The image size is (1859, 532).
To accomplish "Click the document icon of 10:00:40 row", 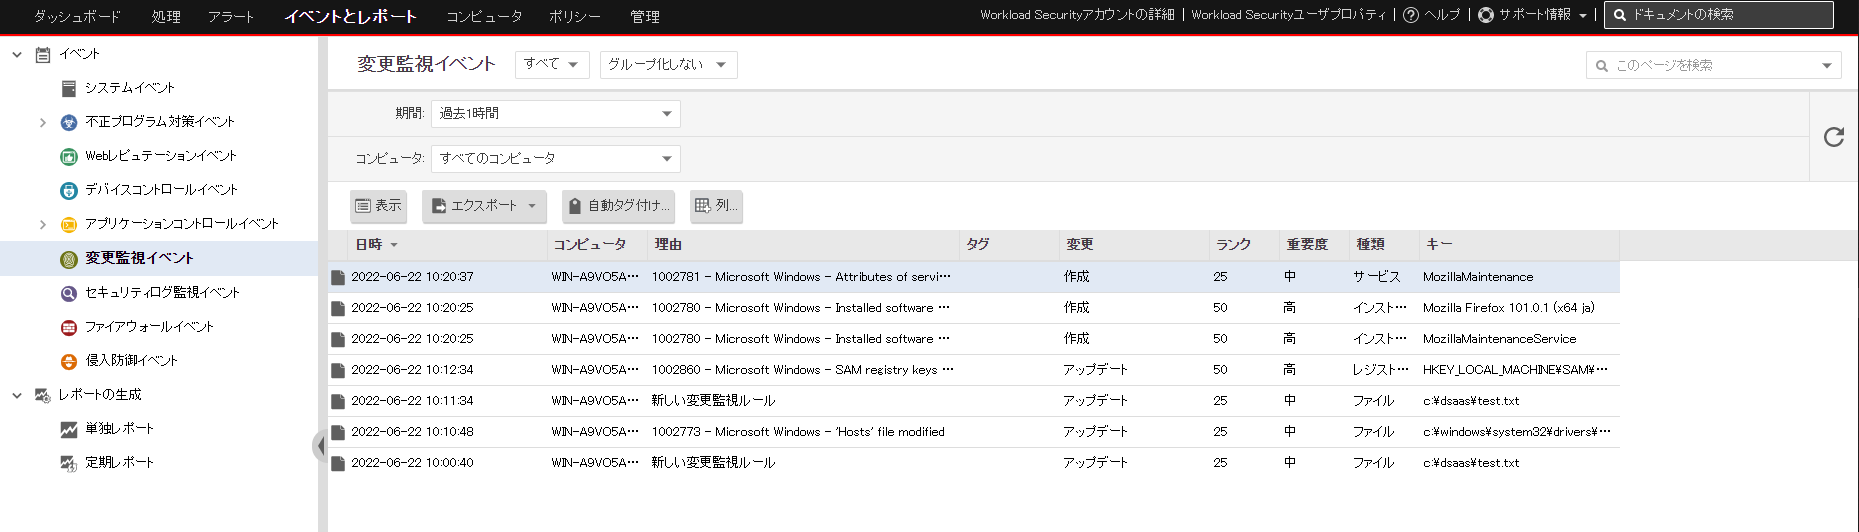I will coord(338,463).
